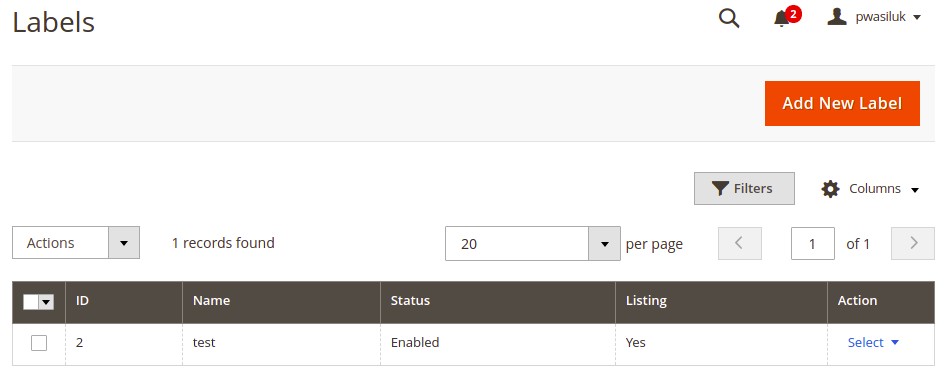
Task: Open the Select action menu for test
Action: click(873, 342)
